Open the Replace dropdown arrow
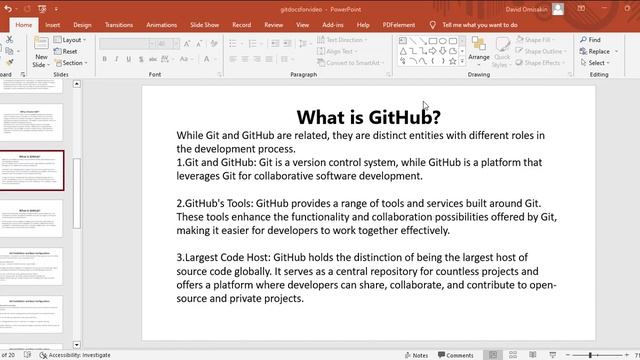This screenshot has width=640, height=360. [616, 51]
